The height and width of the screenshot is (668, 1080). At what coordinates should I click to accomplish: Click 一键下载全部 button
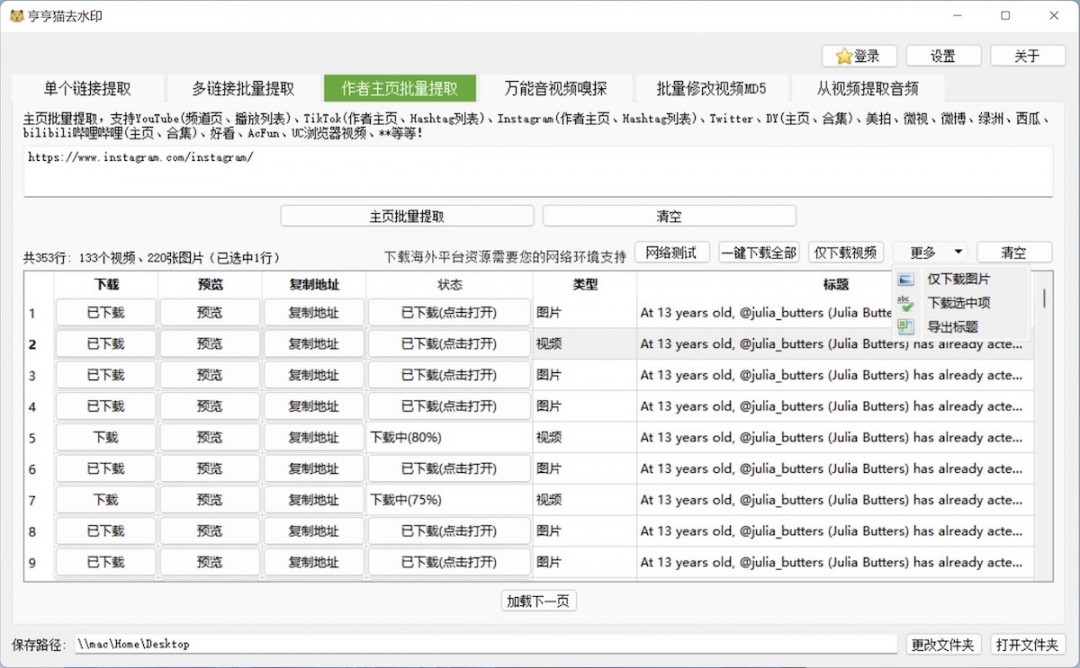click(759, 253)
